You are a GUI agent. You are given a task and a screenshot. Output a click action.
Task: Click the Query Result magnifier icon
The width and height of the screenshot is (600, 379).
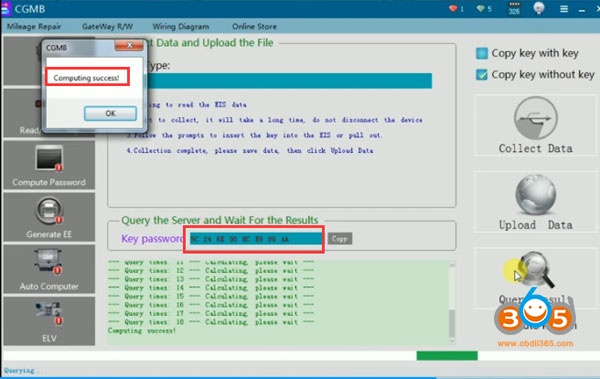pos(535,270)
